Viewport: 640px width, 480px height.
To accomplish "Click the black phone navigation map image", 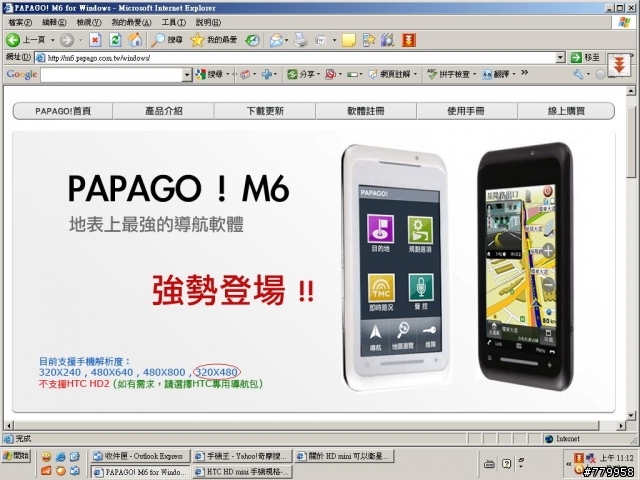I will point(527,266).
